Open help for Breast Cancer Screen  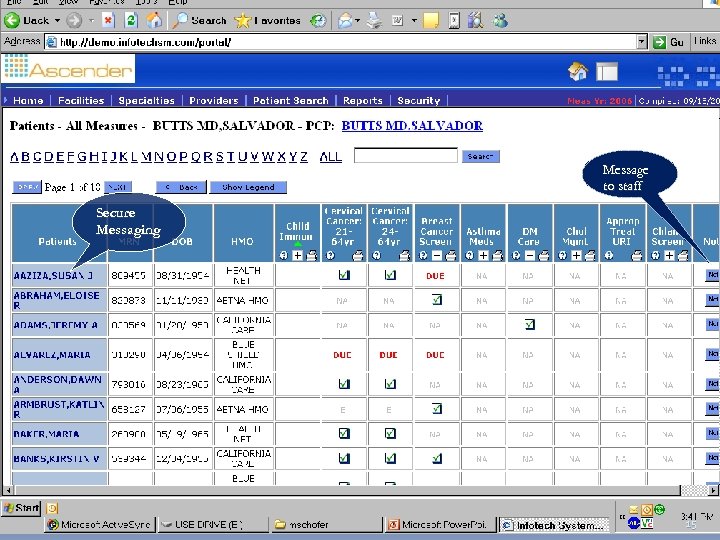423,256
